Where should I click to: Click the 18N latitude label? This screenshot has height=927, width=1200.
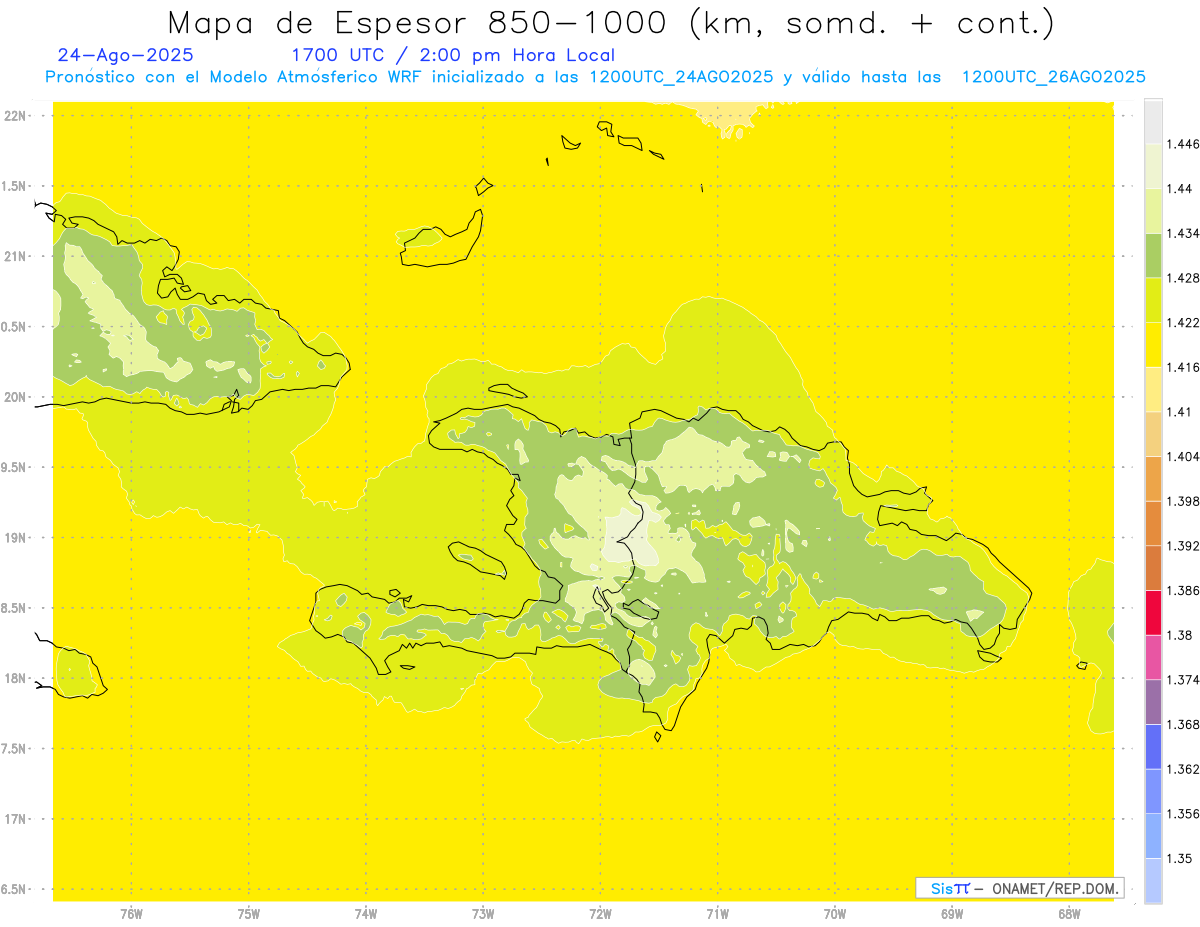pos(16,678)
